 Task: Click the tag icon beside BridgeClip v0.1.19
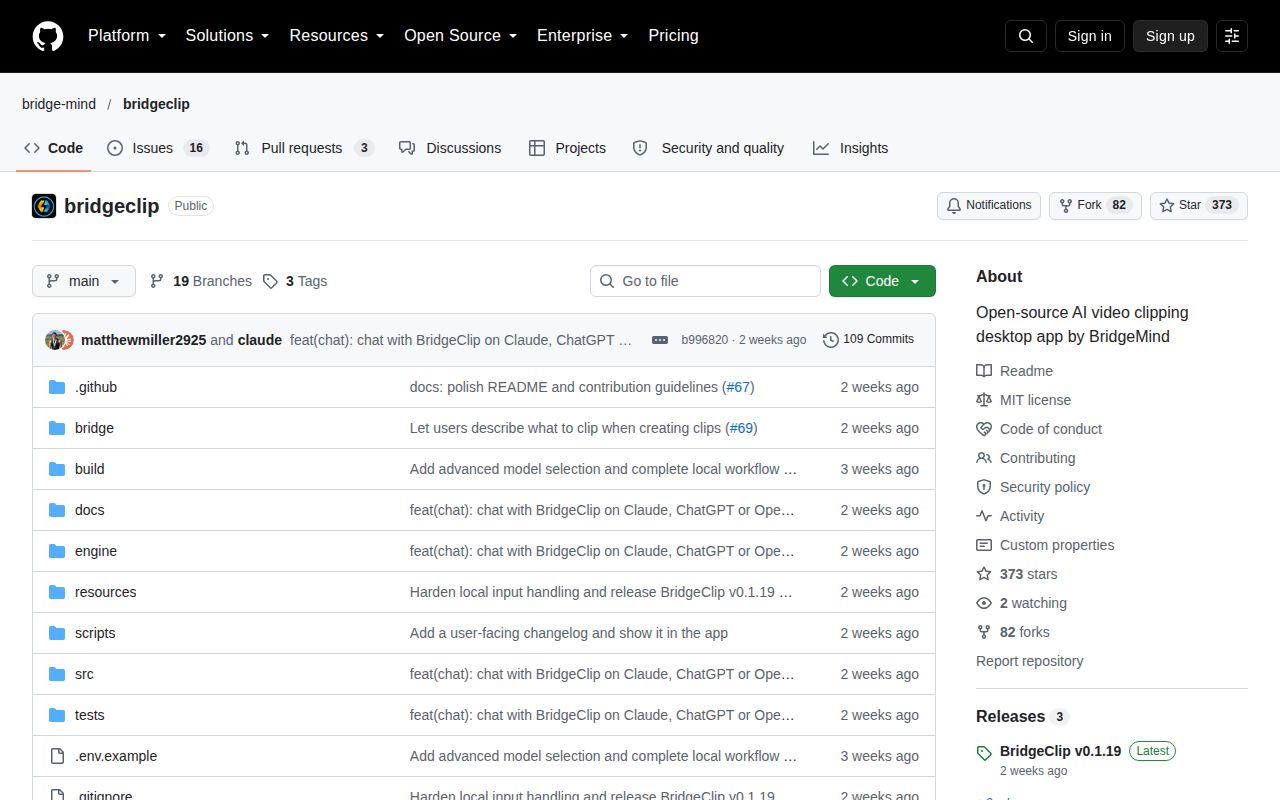pyautogui.click(x=984, y=753)
